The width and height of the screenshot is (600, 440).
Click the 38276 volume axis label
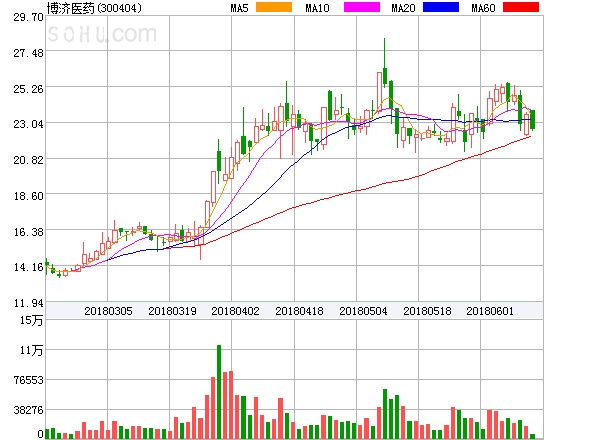click(x=29, y=410)
